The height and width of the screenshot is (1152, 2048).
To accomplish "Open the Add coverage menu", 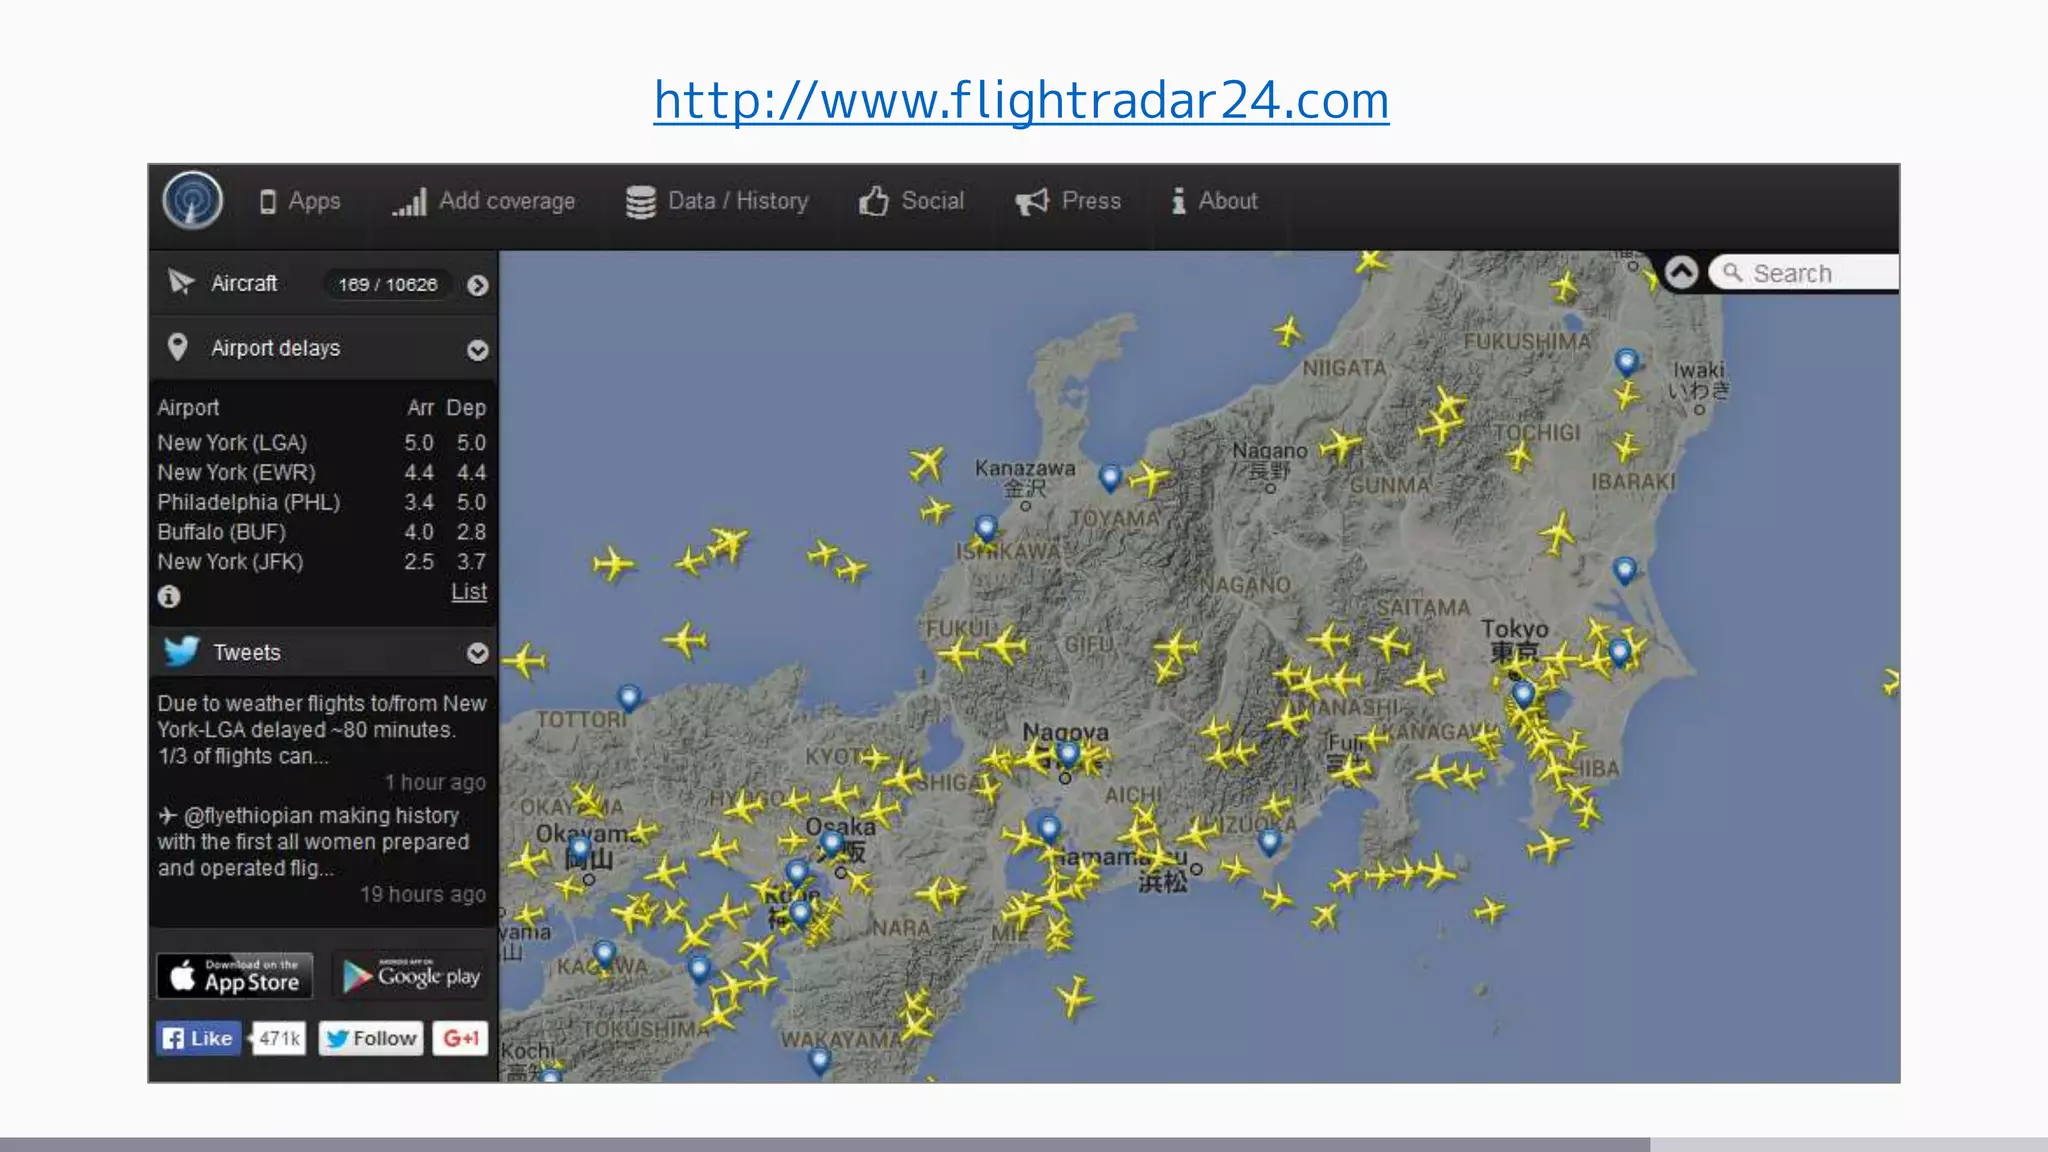I will tap(483, 201).
